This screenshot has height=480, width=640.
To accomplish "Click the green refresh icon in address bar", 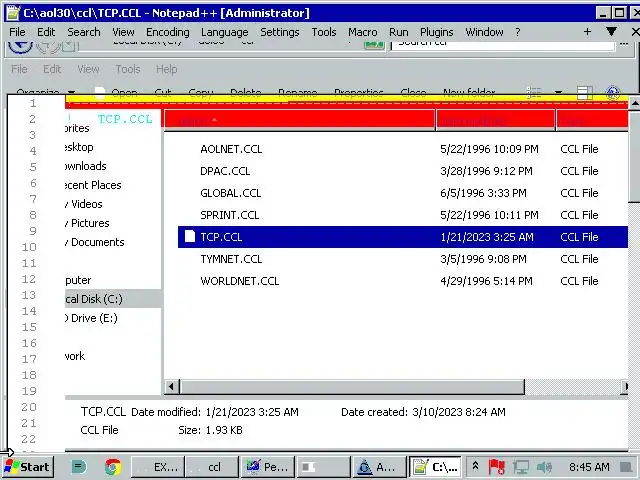I will click(374, 45).
